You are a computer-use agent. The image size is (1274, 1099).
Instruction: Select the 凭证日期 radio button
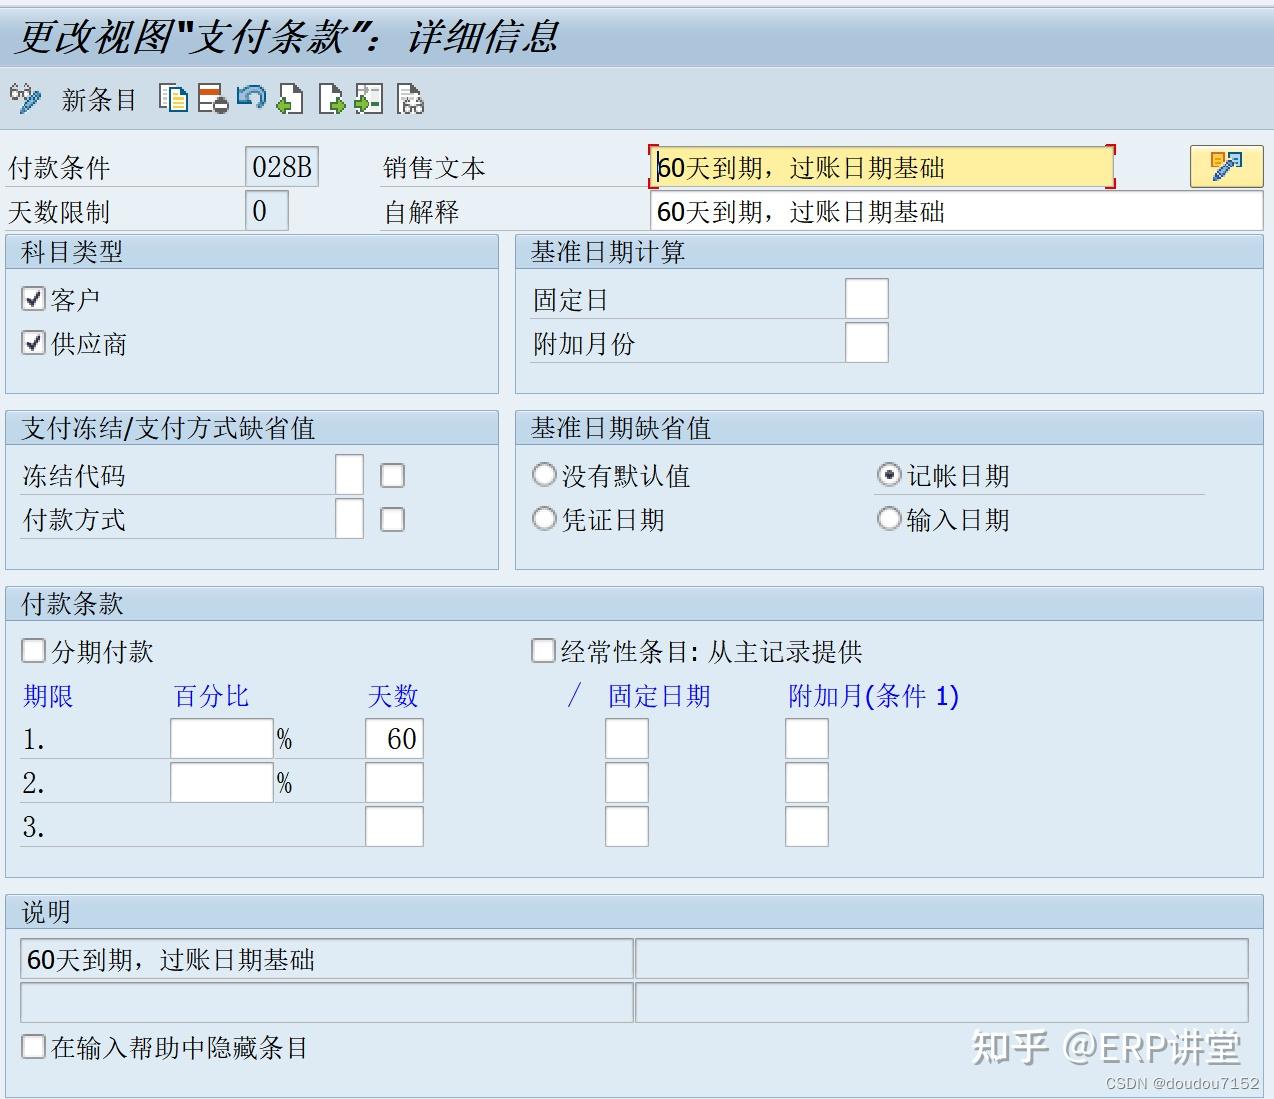pyautogui.click(x=544, y=518)
